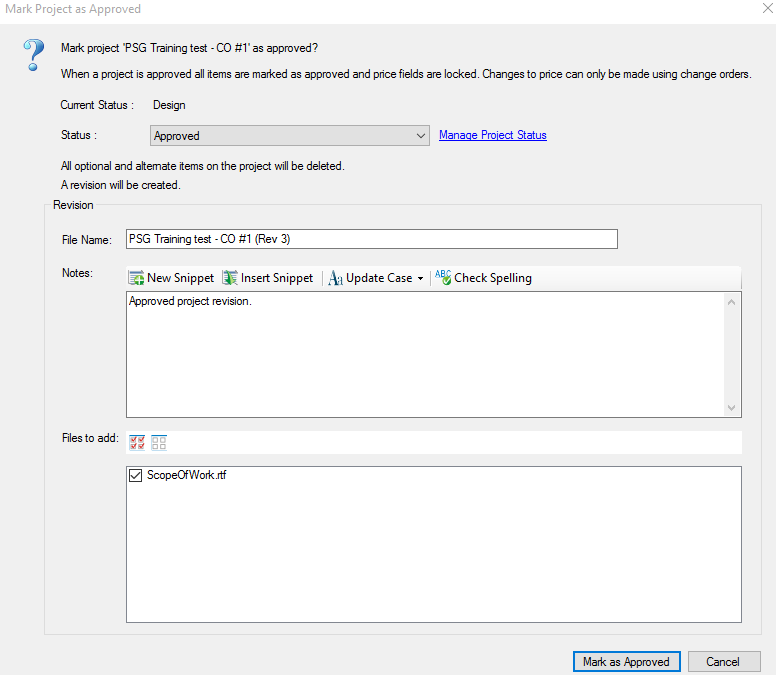Click the uncheck-all files icon
The height and width of the screenshot is (675, 776).
point(159,442)
